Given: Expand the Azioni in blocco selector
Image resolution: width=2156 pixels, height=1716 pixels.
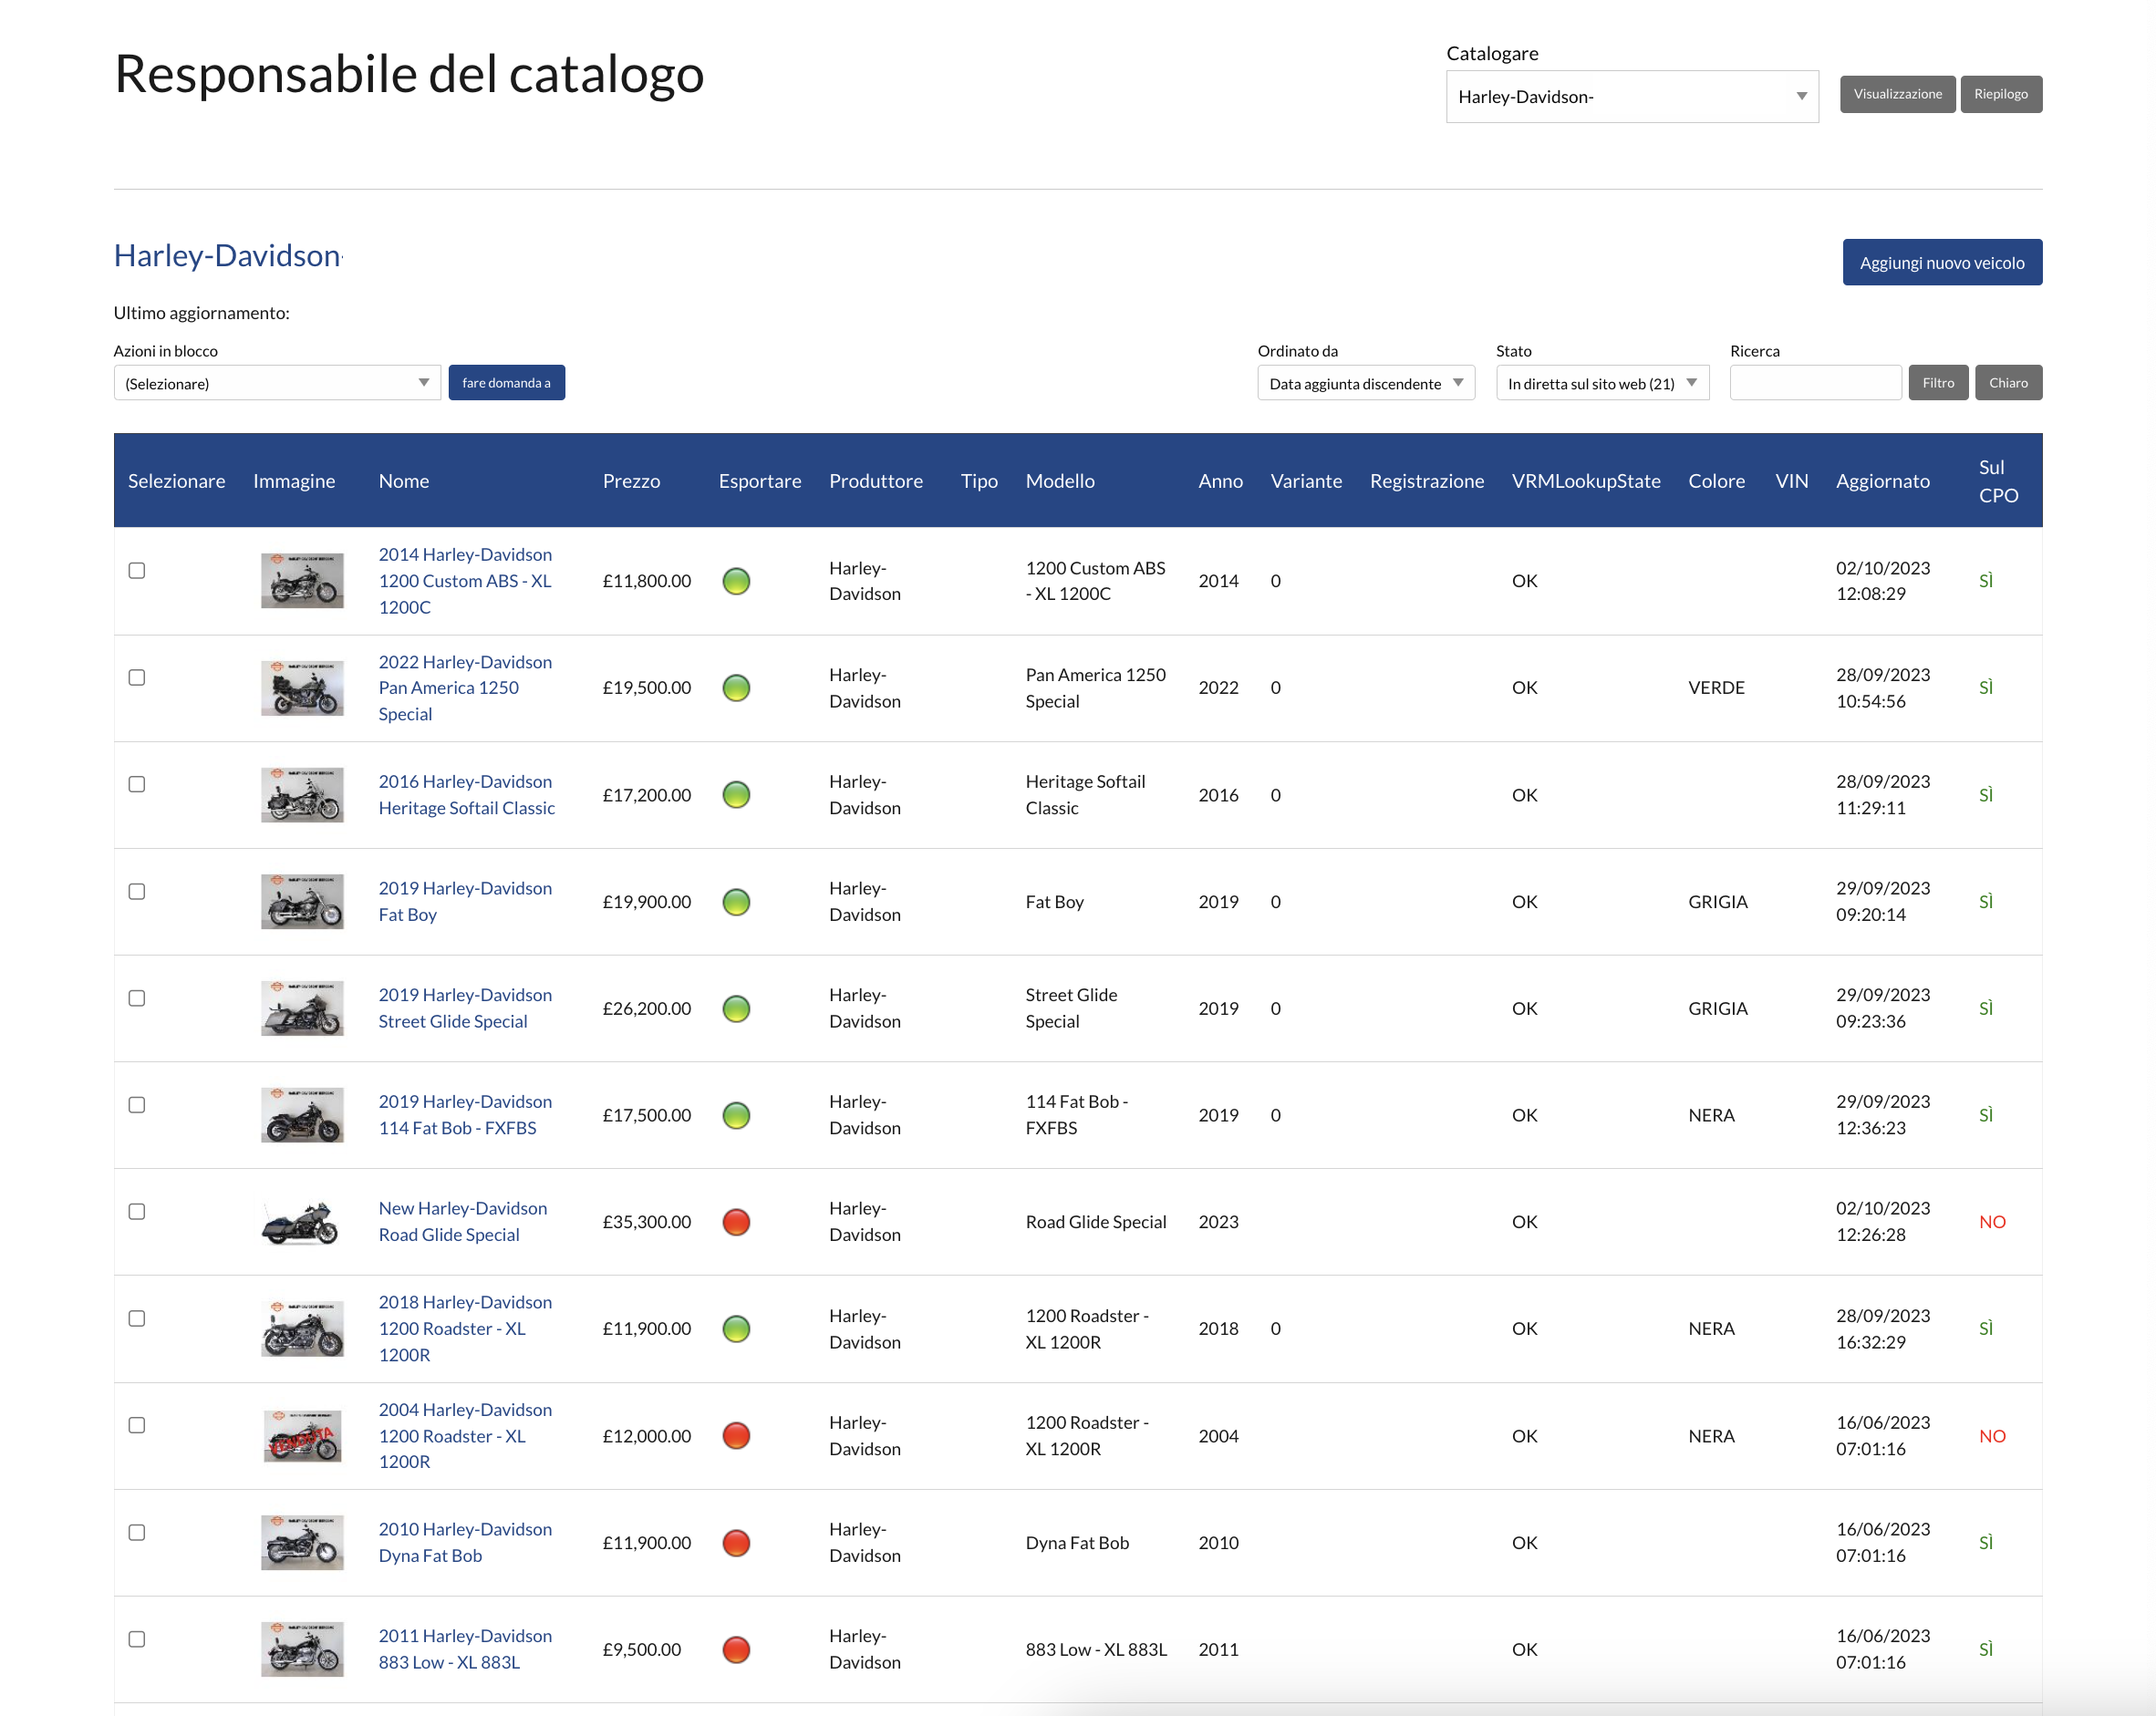Looking at the screenshot, I should click(x=276, y=383).
